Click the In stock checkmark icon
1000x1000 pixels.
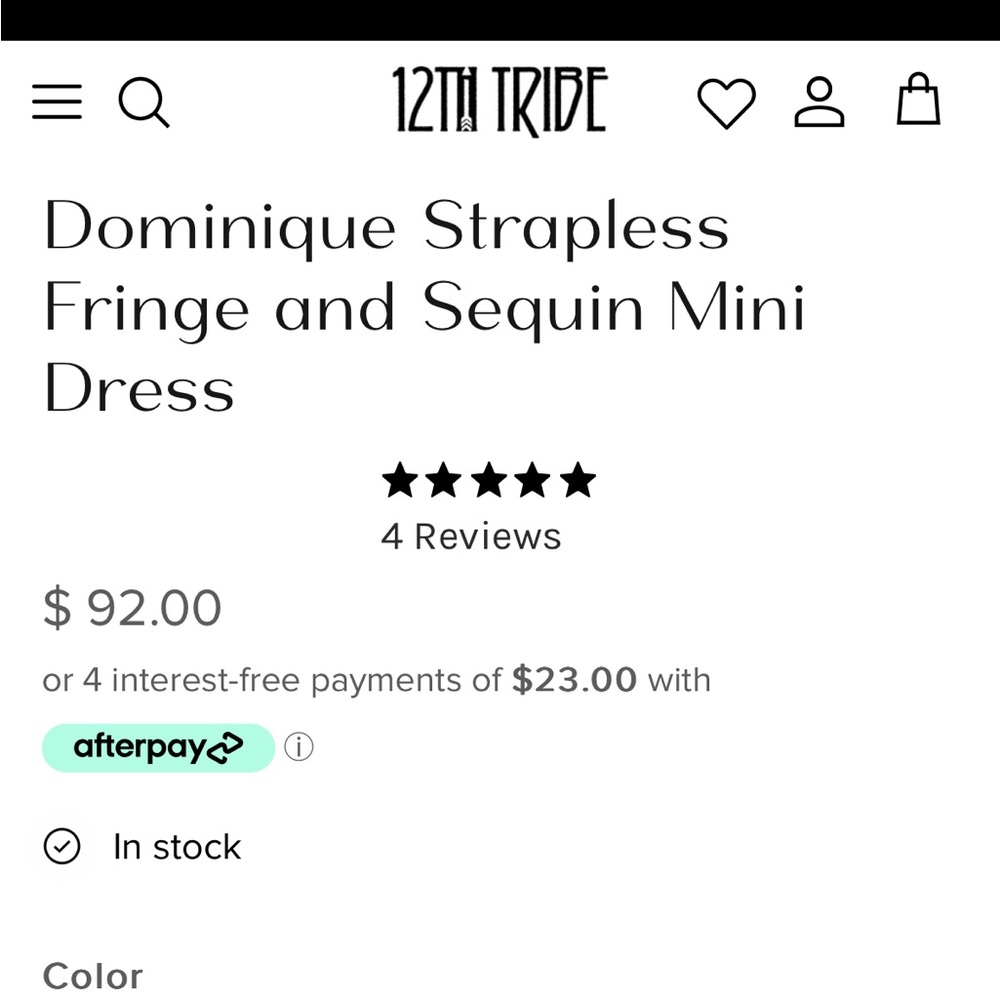pyautogui.click(x=62, y=847)
